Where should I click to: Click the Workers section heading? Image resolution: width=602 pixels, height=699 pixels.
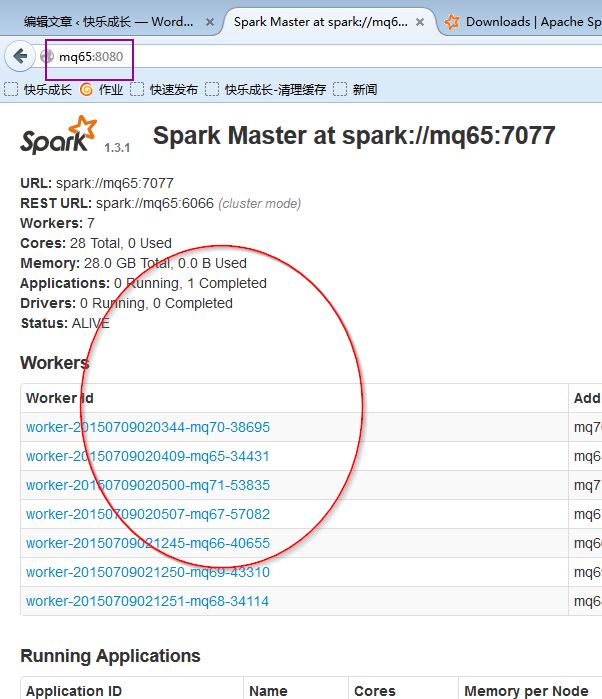(55, 363)
